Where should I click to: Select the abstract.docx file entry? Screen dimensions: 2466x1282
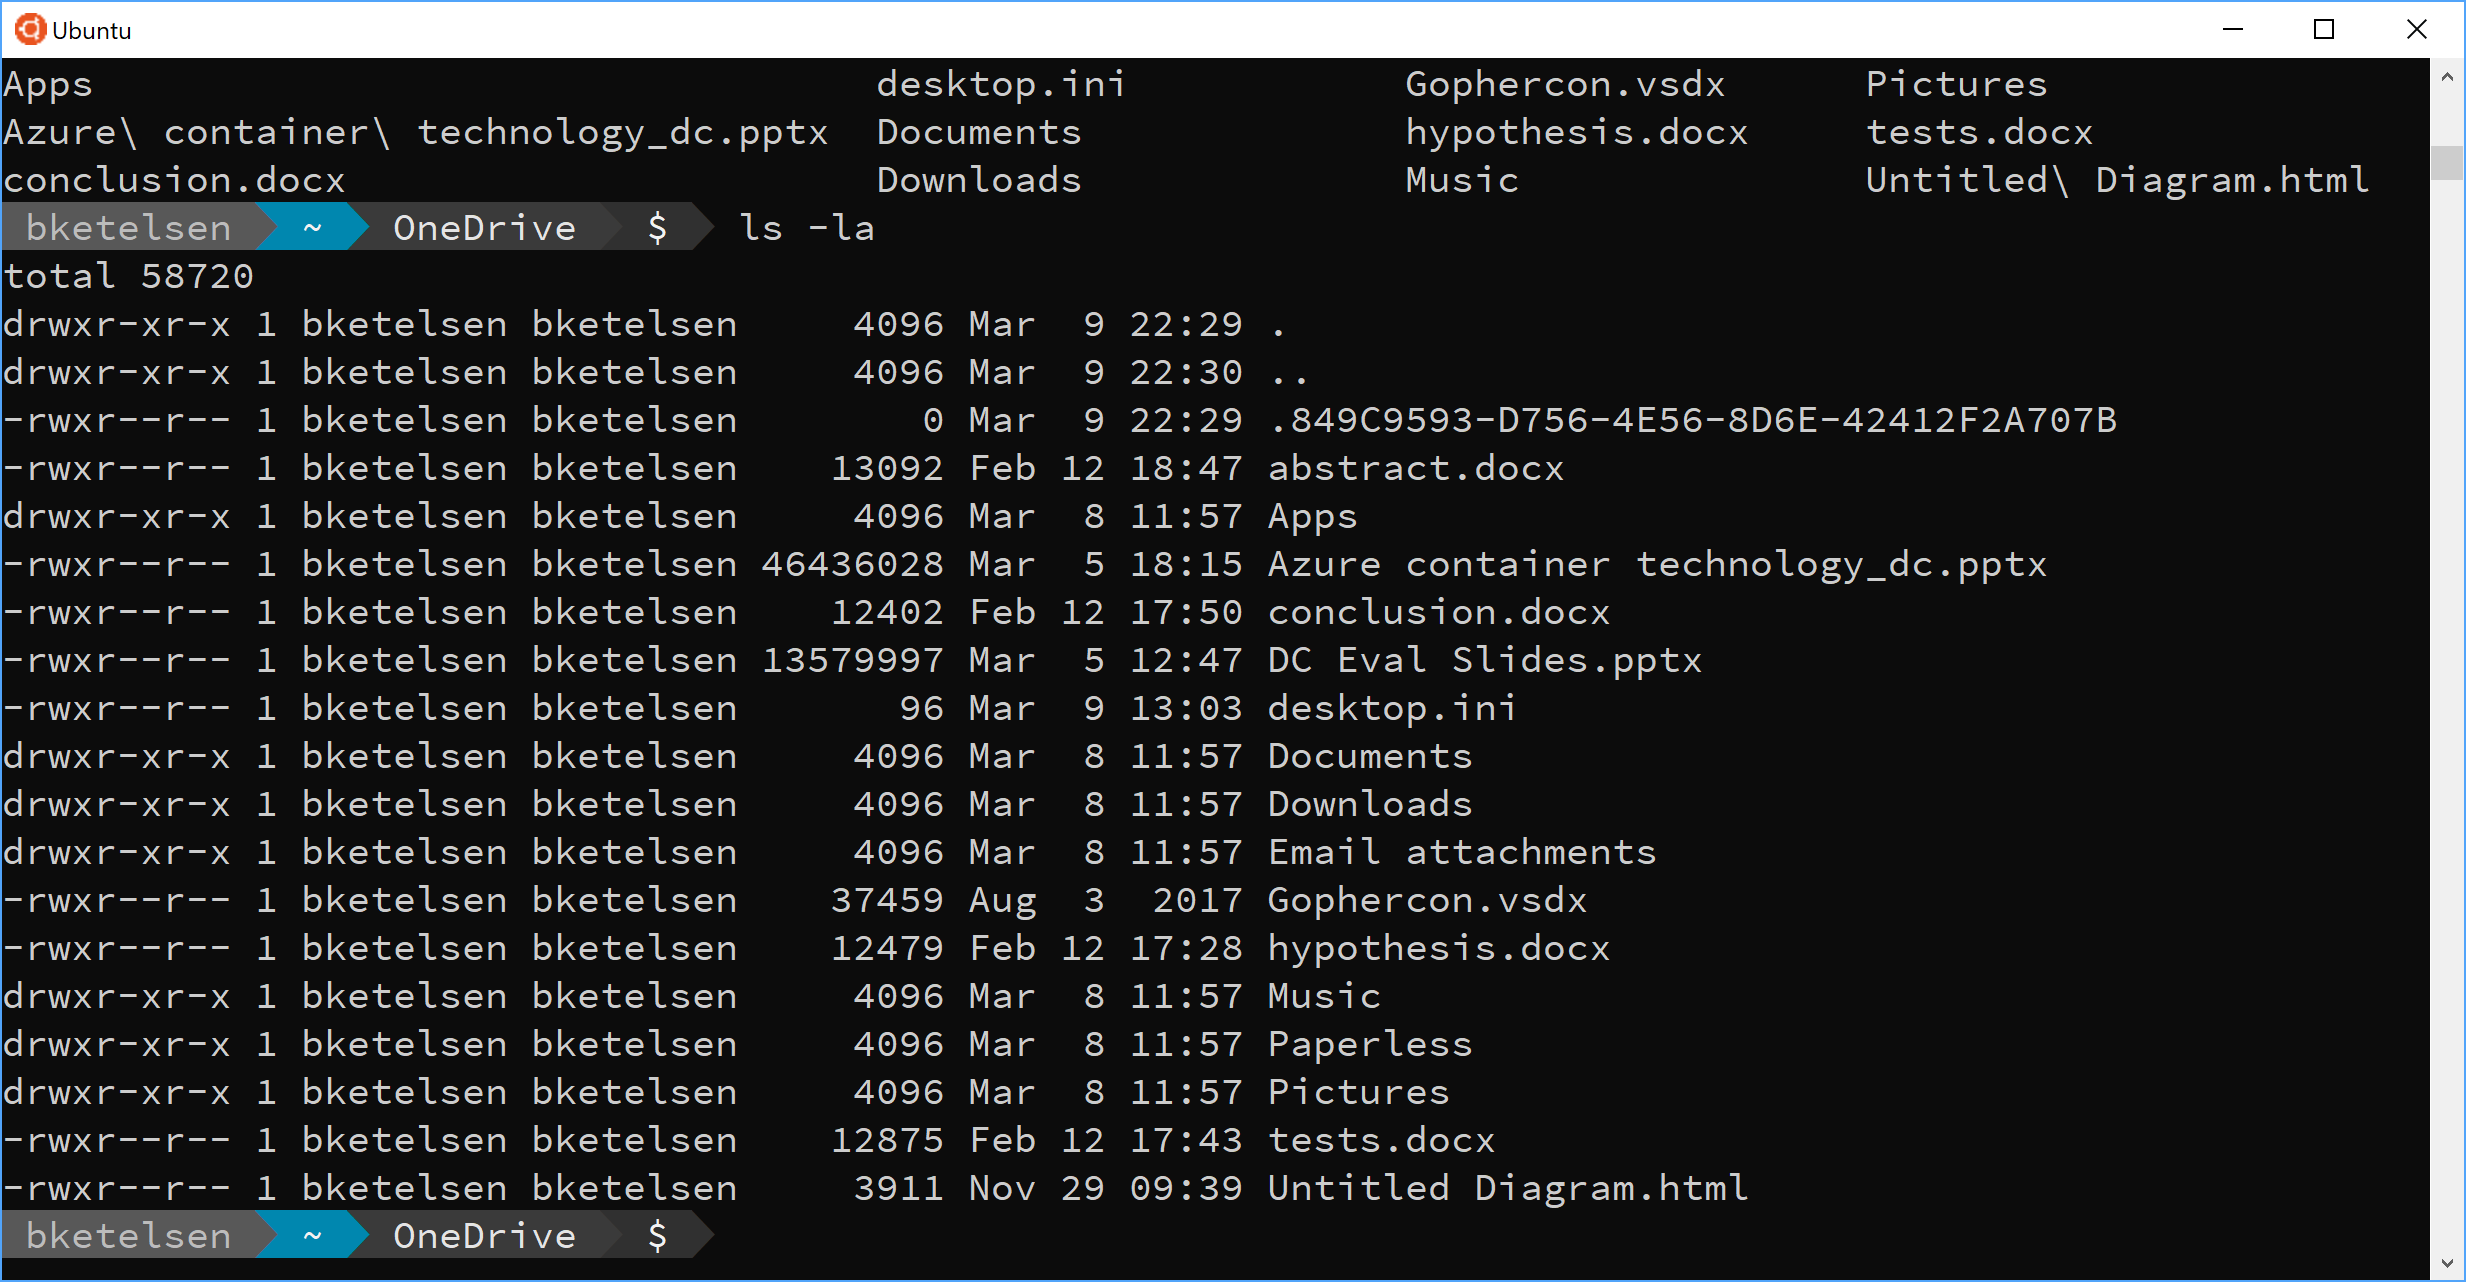pyautogui.click(x=1414, y=467)
